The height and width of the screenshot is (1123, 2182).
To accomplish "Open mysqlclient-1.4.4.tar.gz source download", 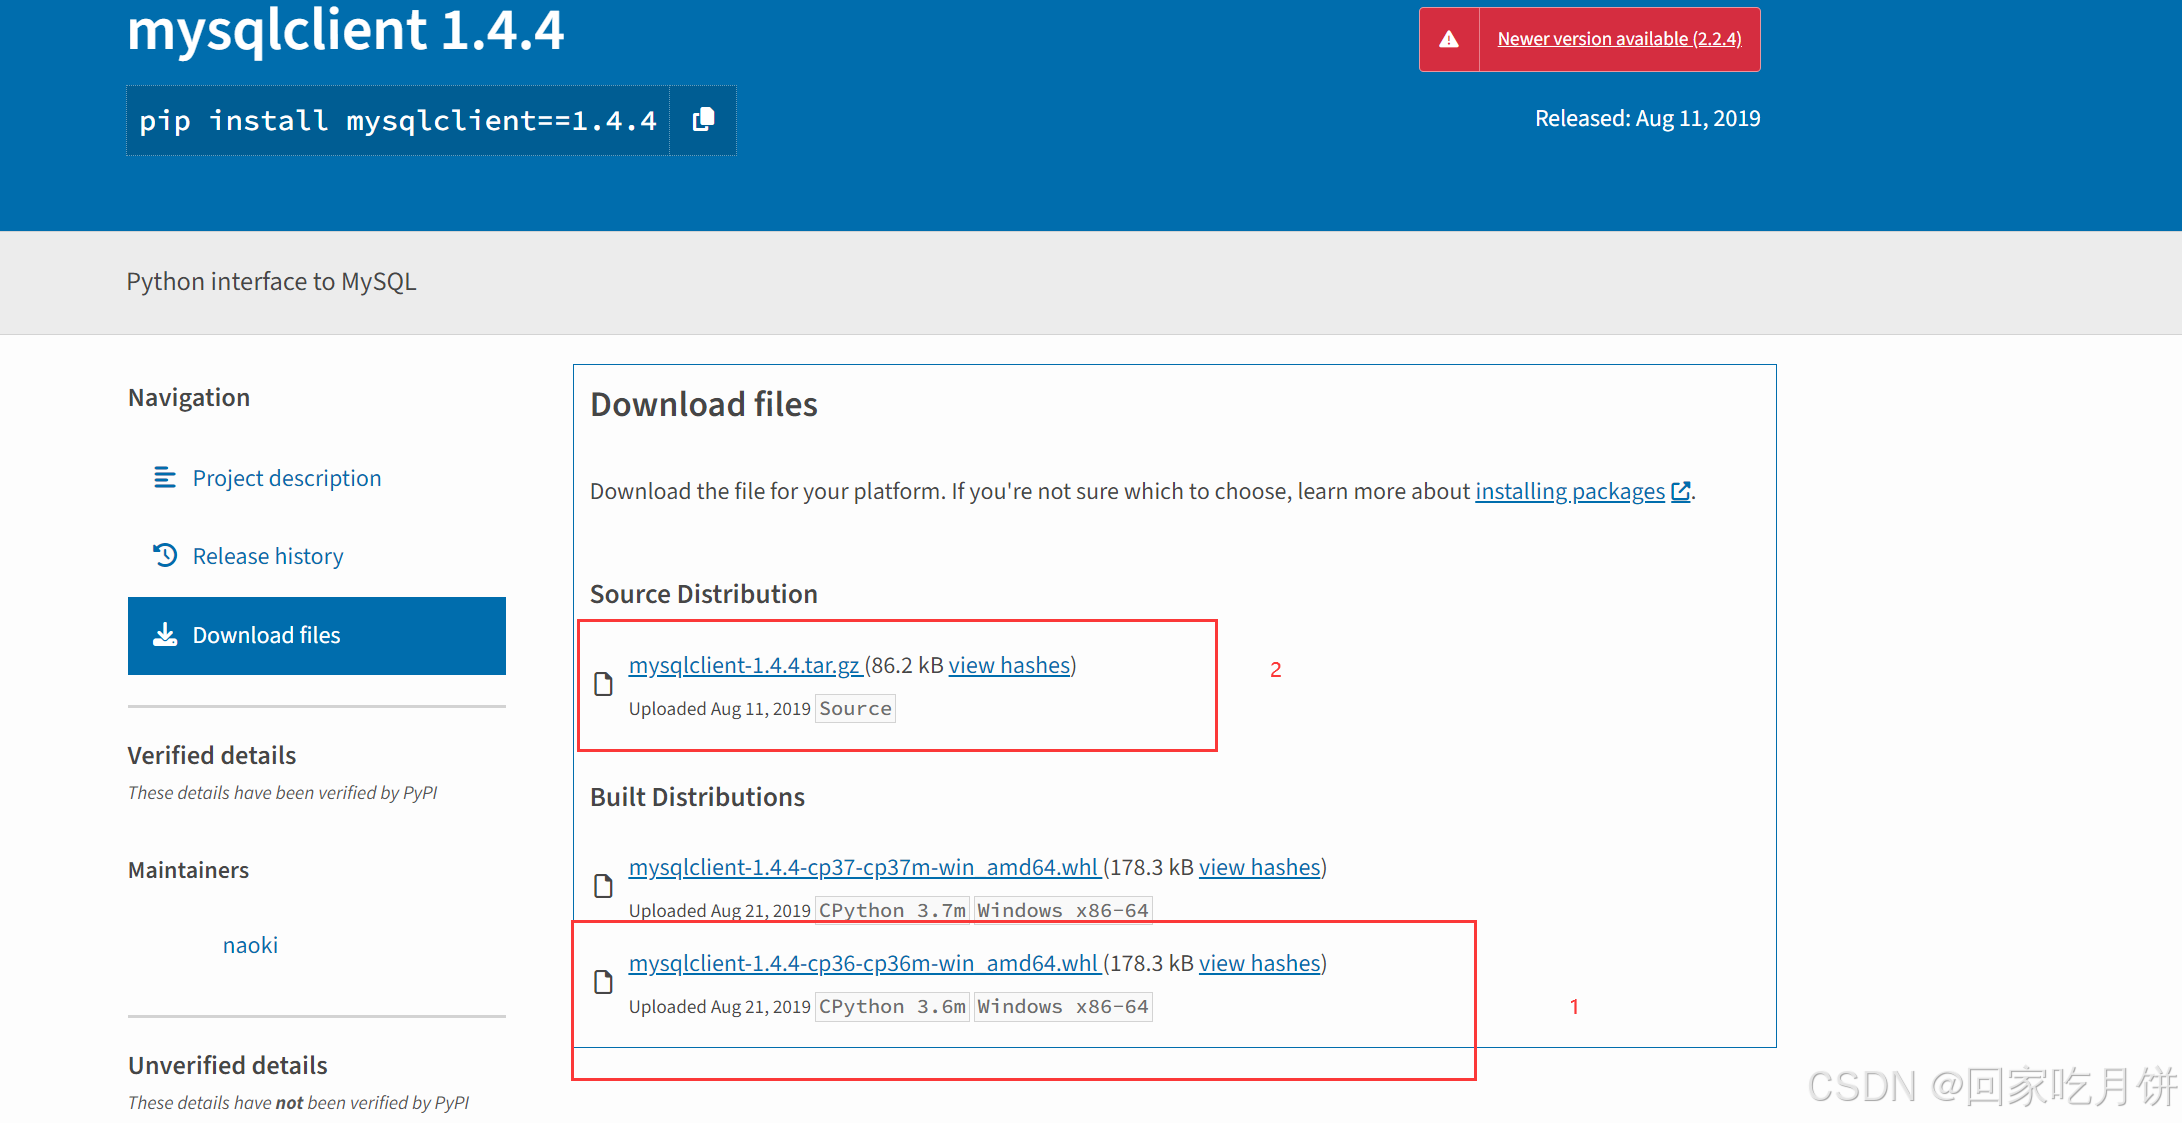I will (745, 663).
